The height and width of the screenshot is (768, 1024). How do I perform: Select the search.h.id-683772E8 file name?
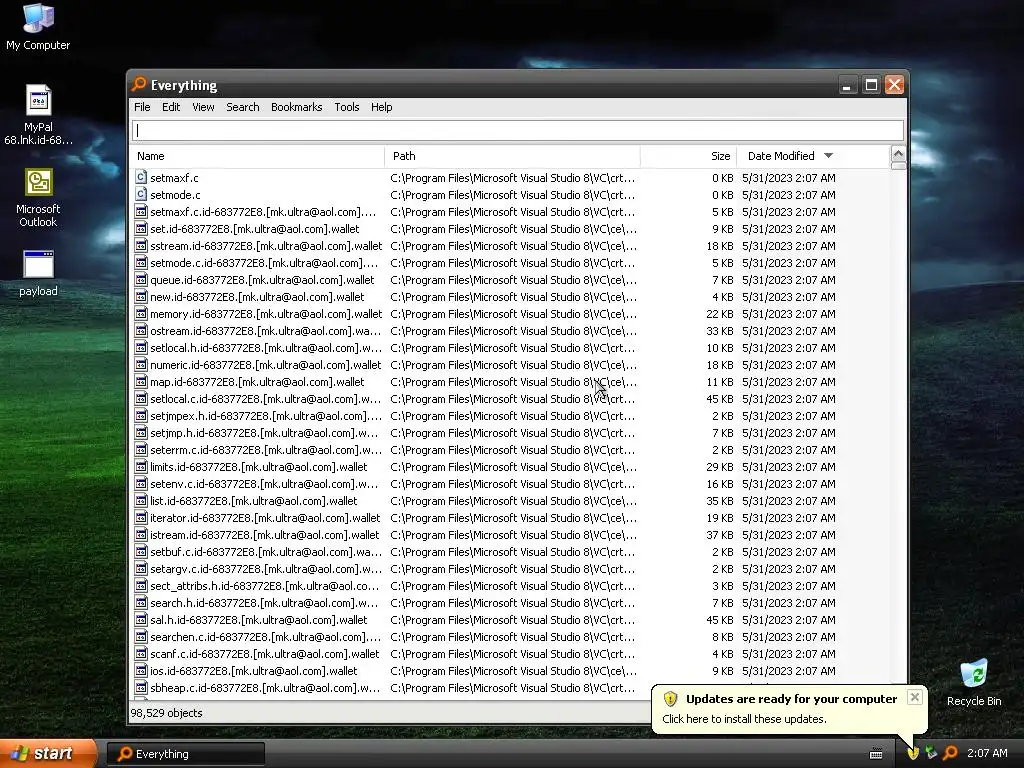click(264, 603)
